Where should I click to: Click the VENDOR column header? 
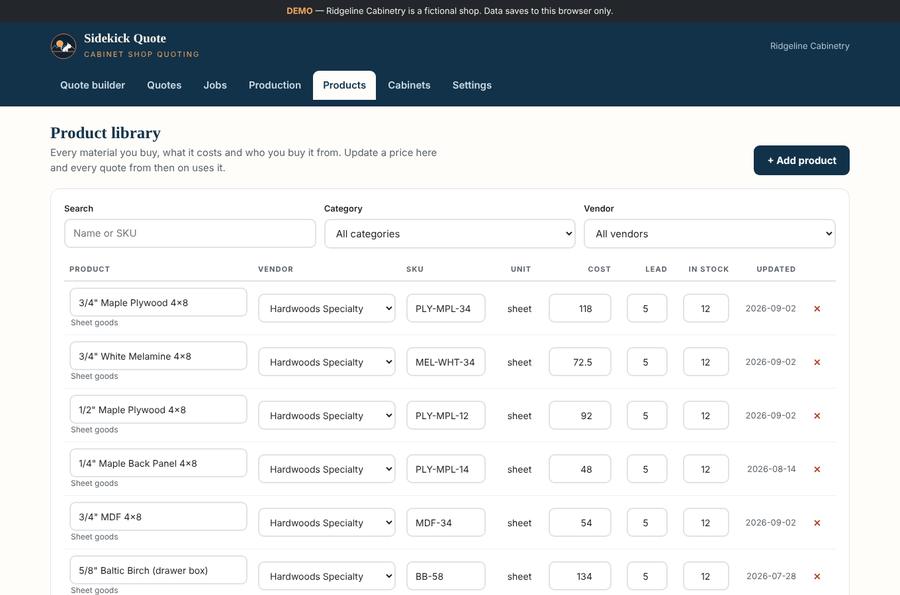(276, 269)
